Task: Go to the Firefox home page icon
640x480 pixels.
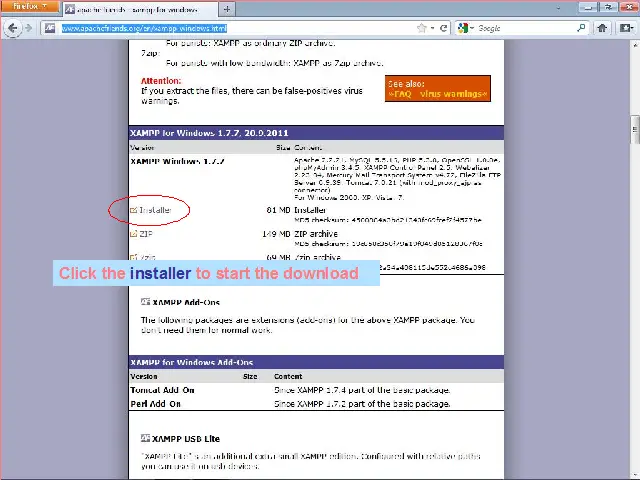Action: (602, 28)
